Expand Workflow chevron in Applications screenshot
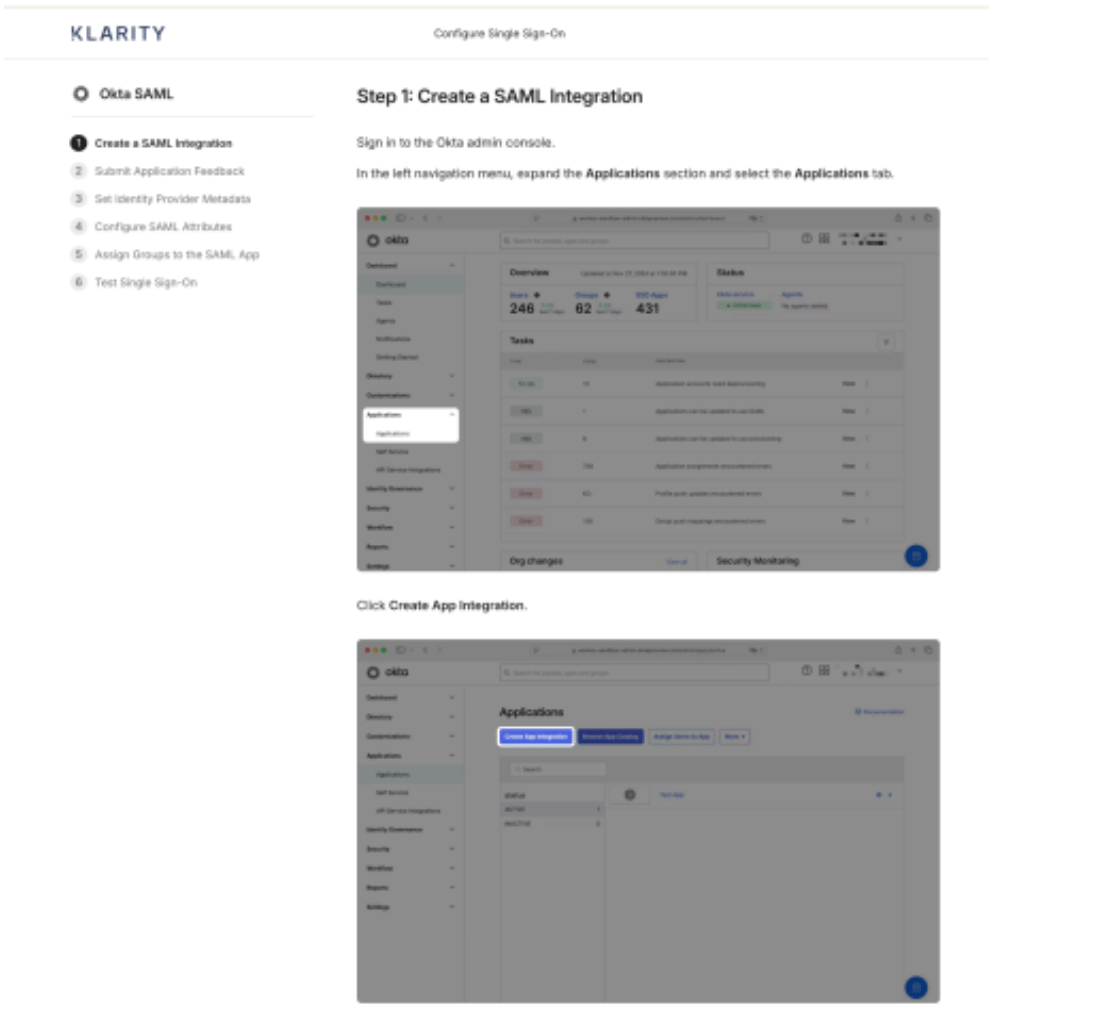Screen dimensions: 1100x1016 coord(452,869)
